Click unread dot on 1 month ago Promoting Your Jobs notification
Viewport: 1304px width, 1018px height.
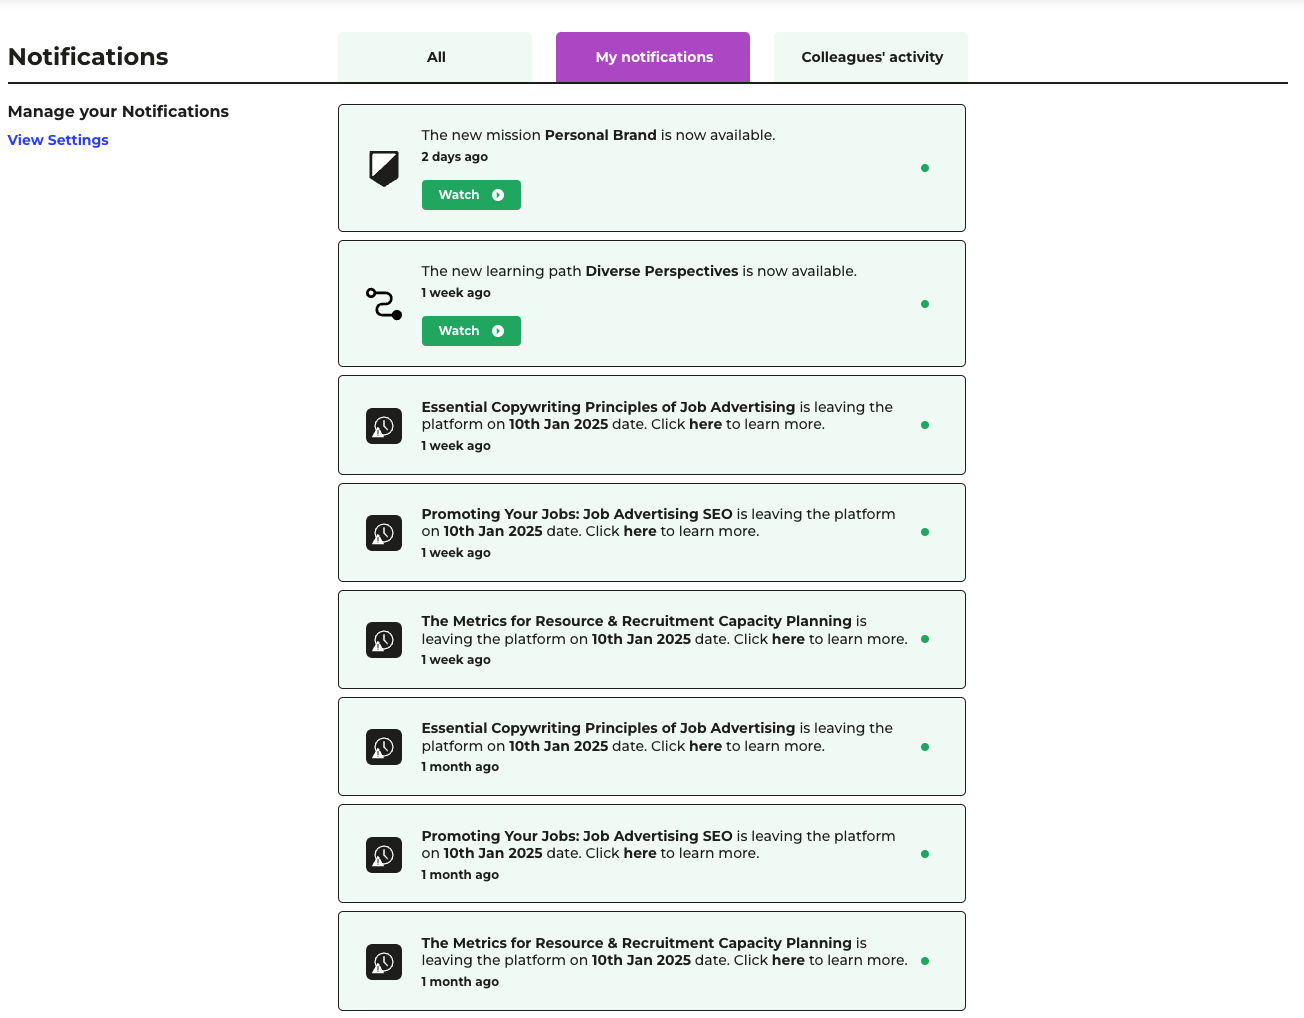tap(925, 854)
